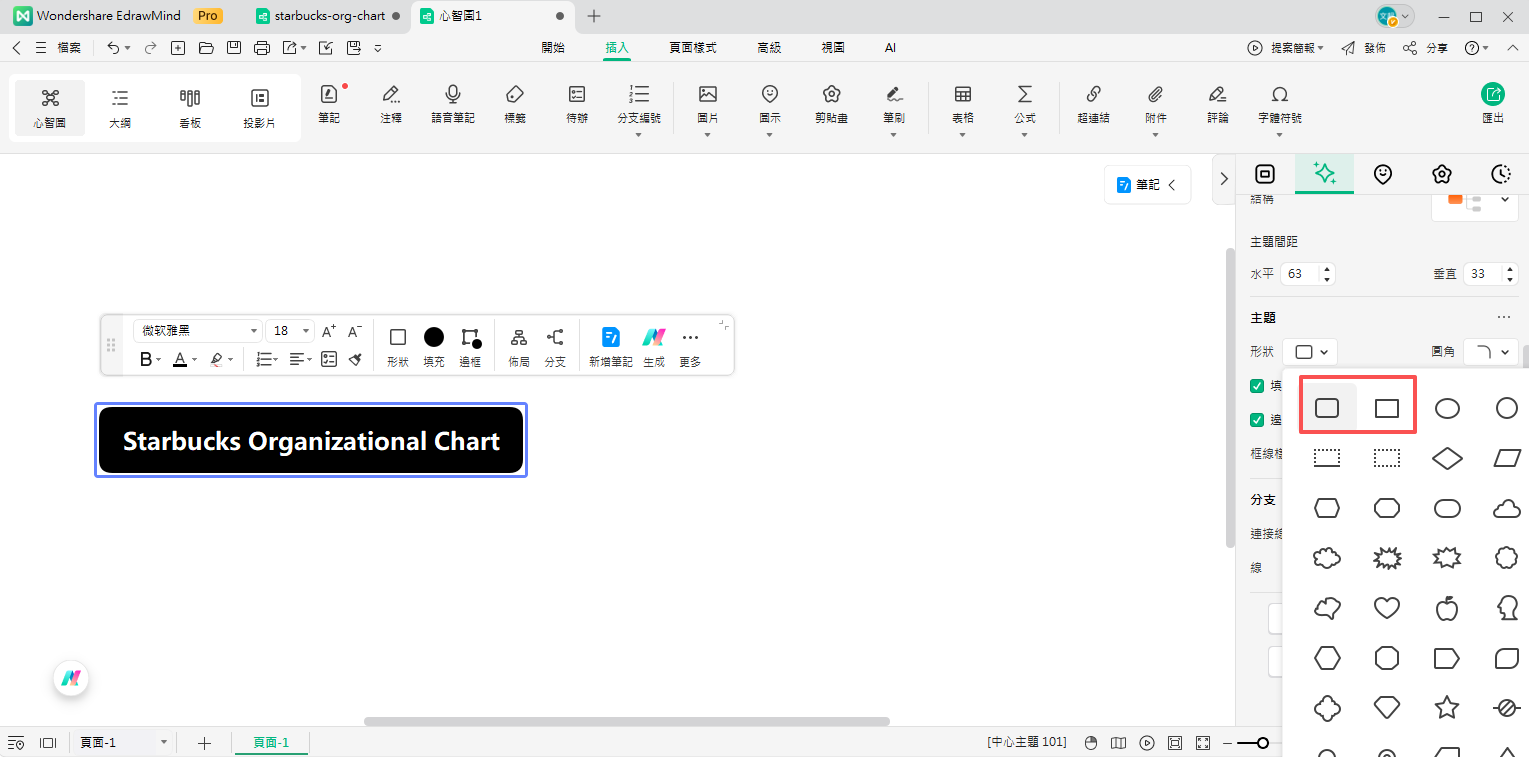Toggle the border checkbox in the topic section
Viewport: 1529px width, 757px height.
click(x=1258, y=420)
